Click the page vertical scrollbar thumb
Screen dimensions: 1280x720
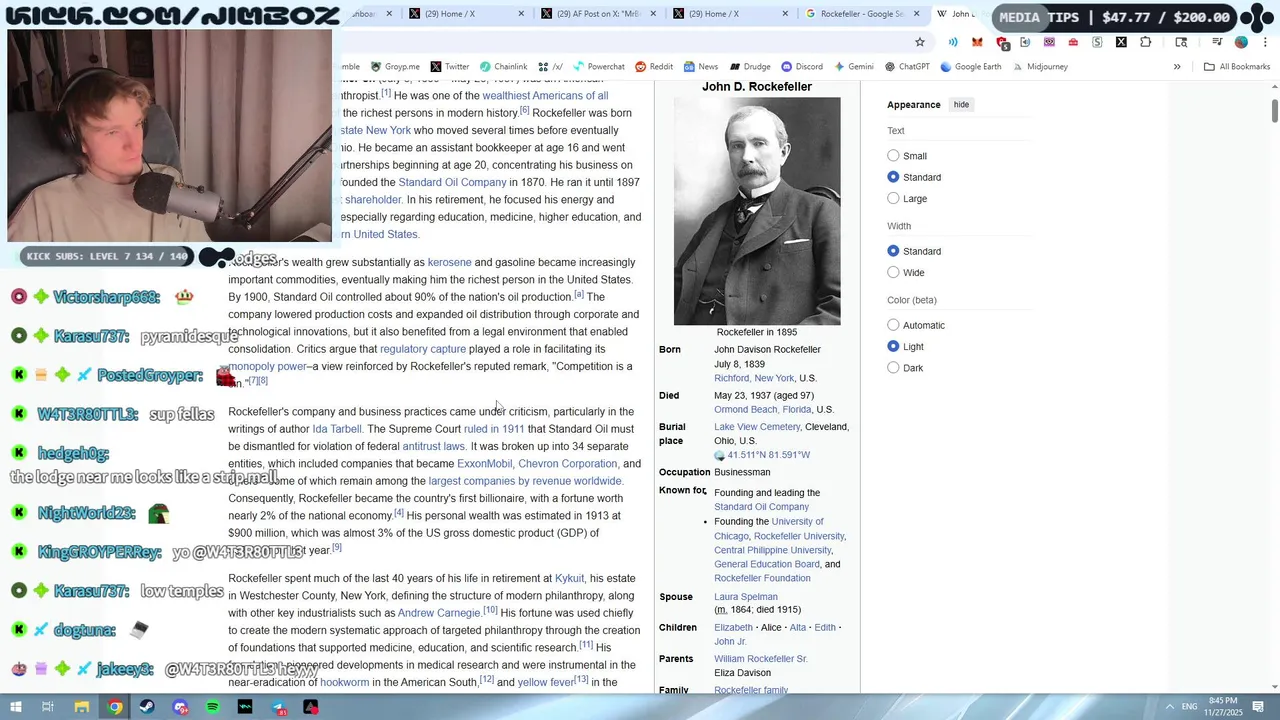[x=1274, y=110]
